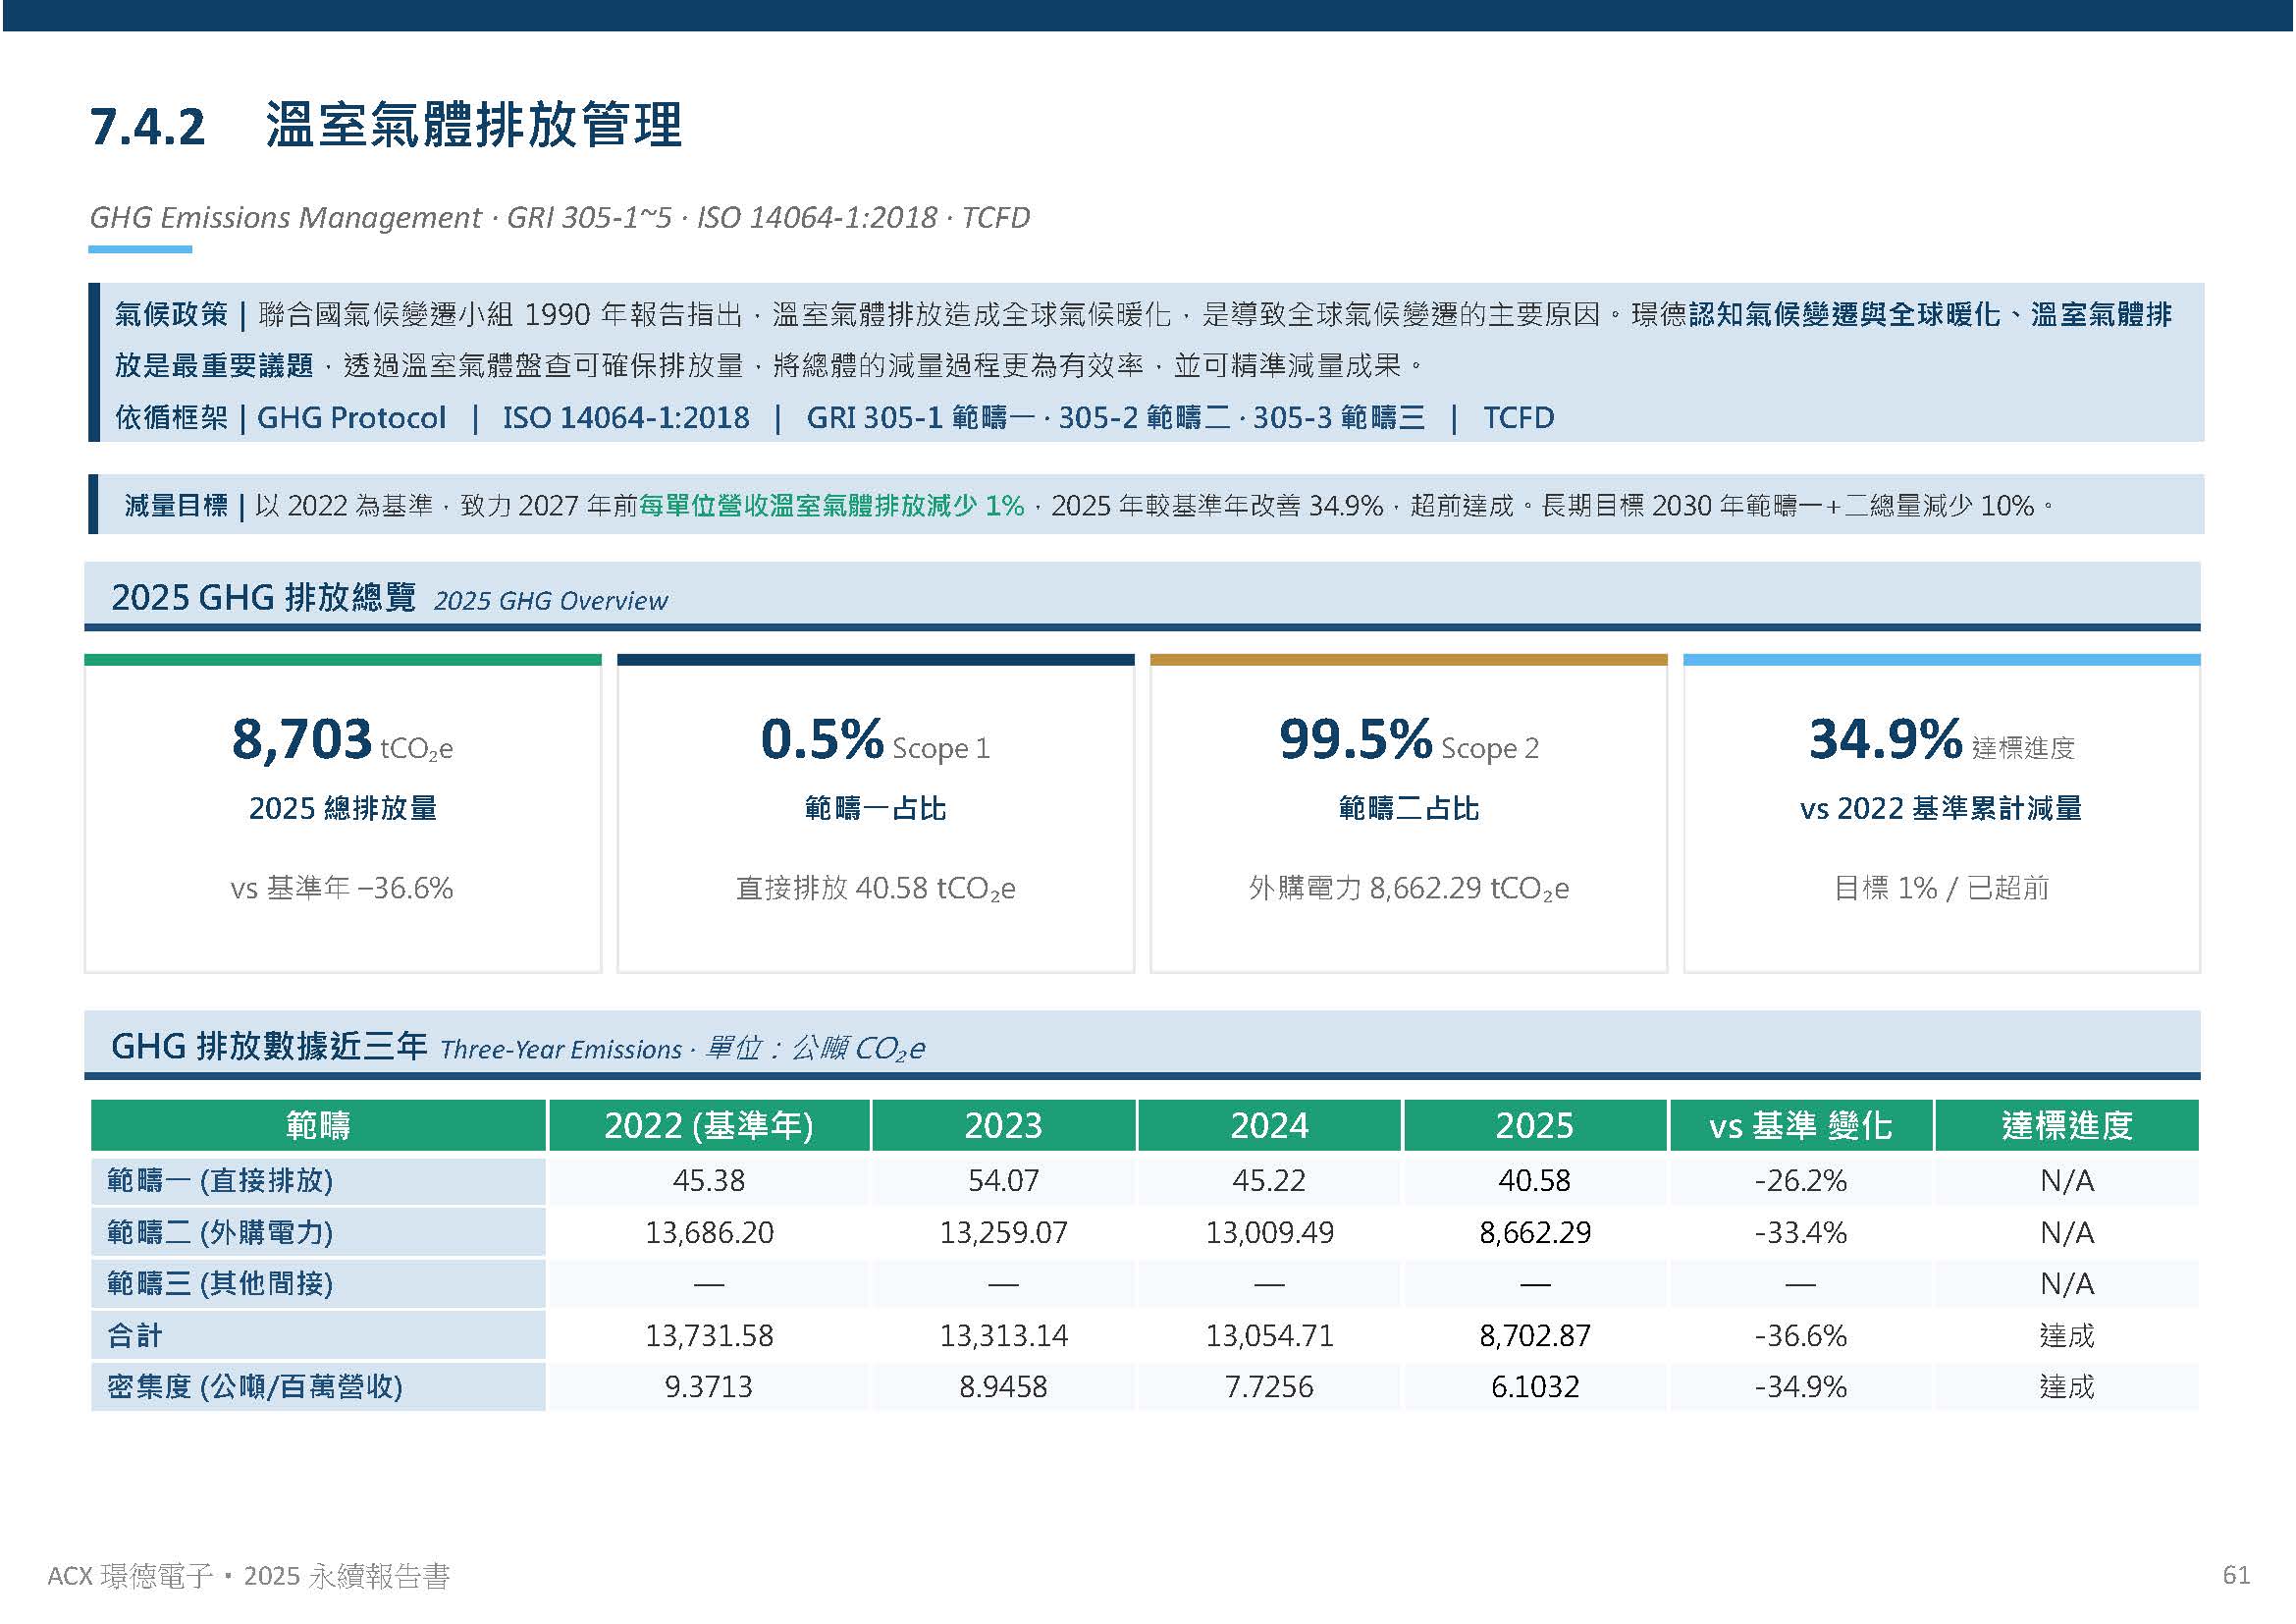Screen dimensions: 2296x1624
Task: Click the vs 基準 變化 column header
Action: [1801, 1126]
